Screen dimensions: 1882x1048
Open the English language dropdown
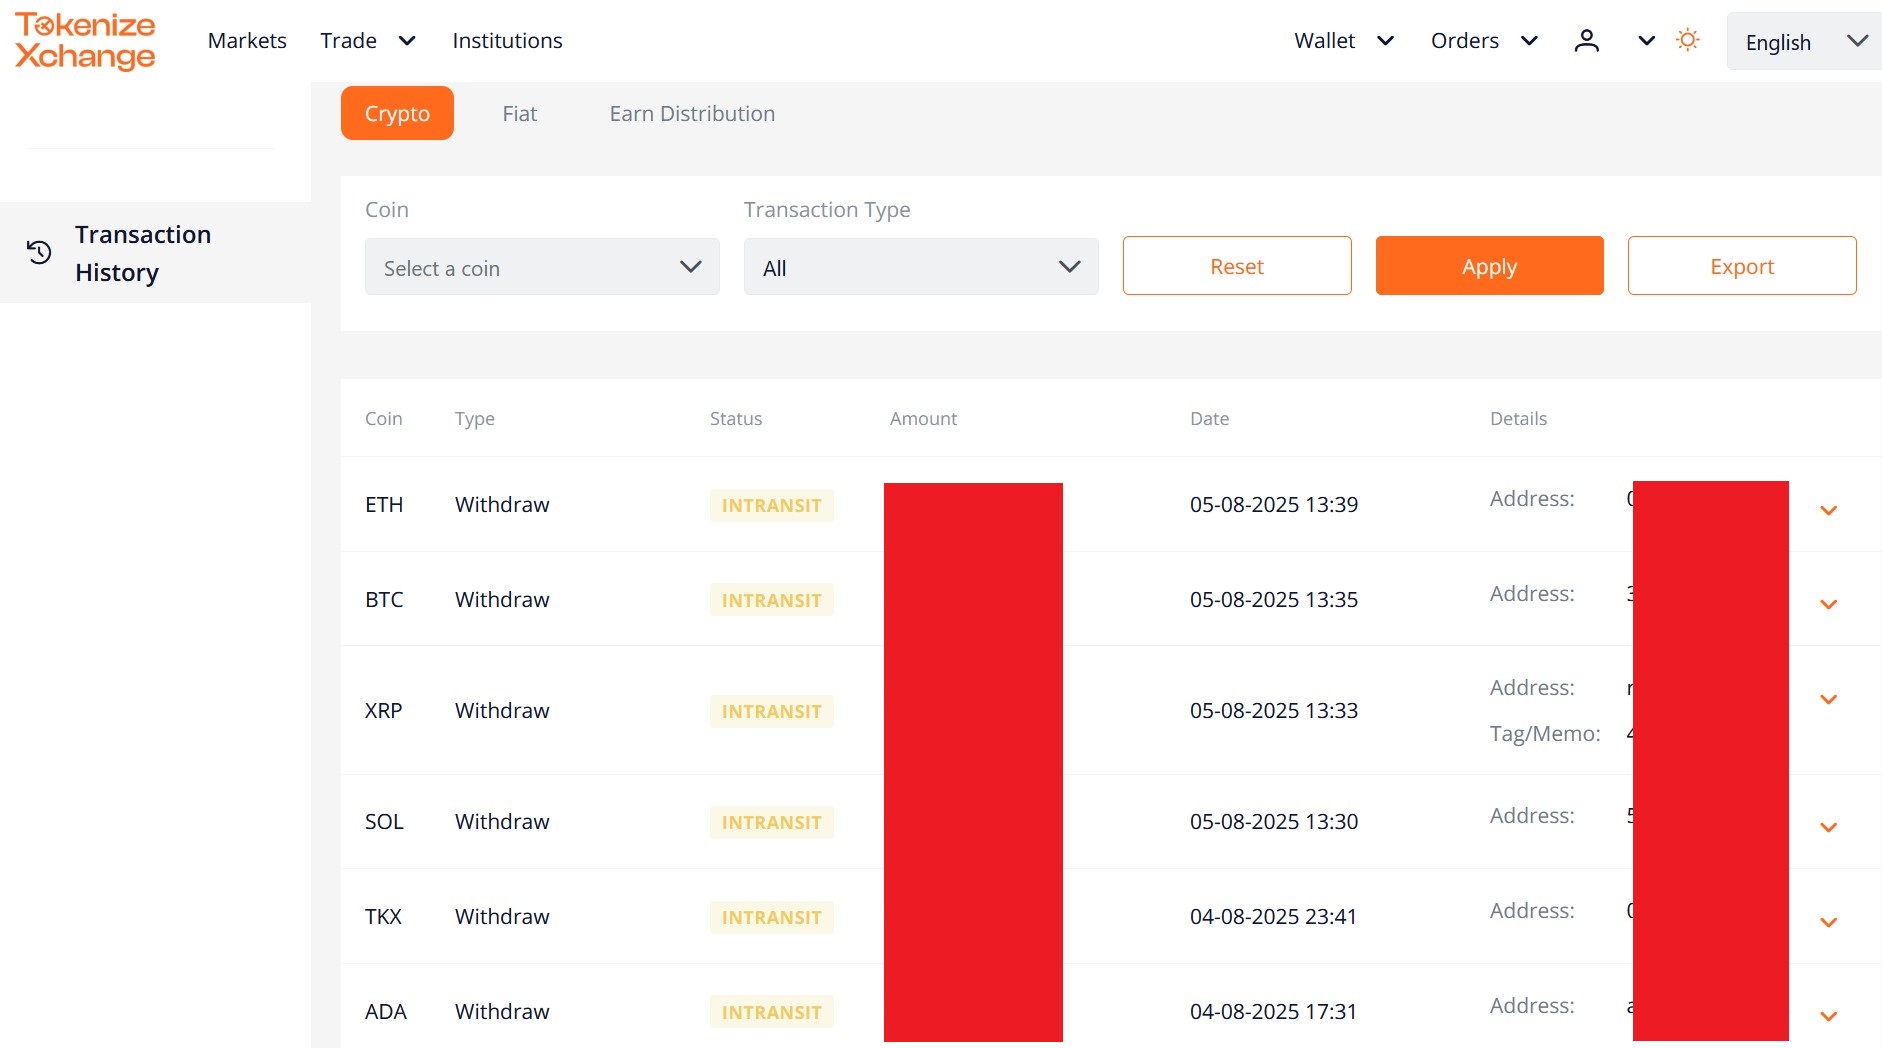tap(1804, 42)
